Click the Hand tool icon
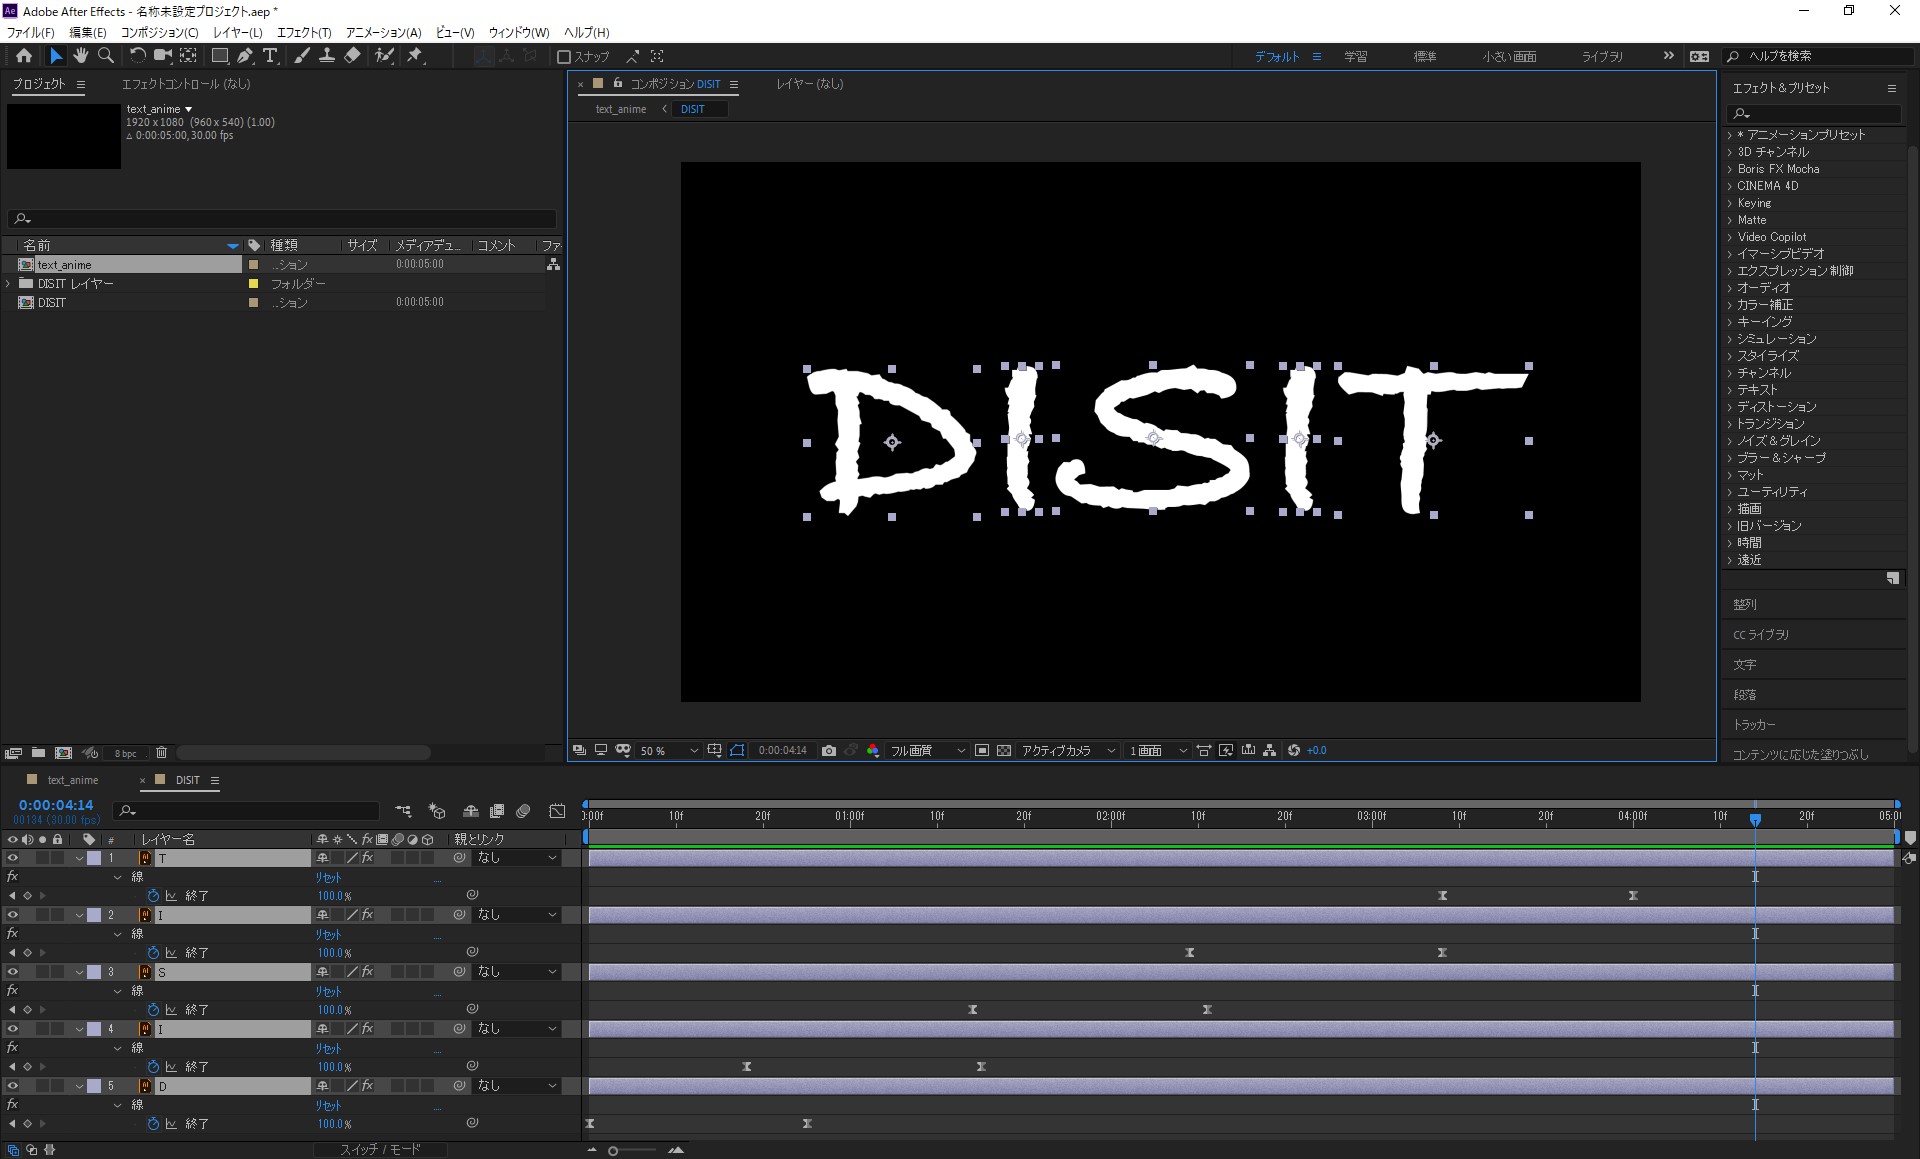Image resolution: width=1920 pixels, height=1159 pixels. (78, 55)
